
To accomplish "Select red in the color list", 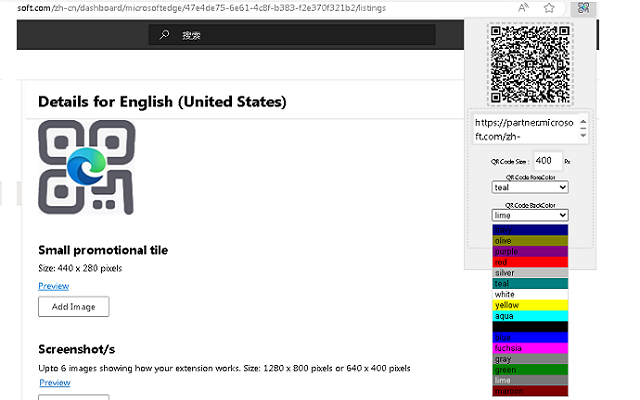I will pyautogui.click(x=530, y=262).
